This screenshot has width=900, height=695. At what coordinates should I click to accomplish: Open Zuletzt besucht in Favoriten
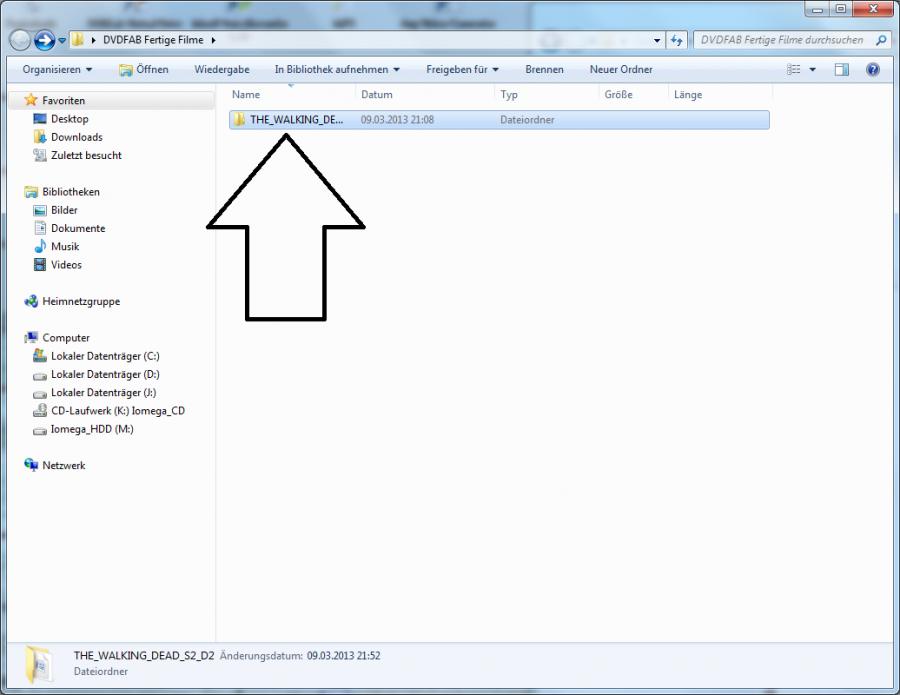pyautogui.click(x=86, y=156)
